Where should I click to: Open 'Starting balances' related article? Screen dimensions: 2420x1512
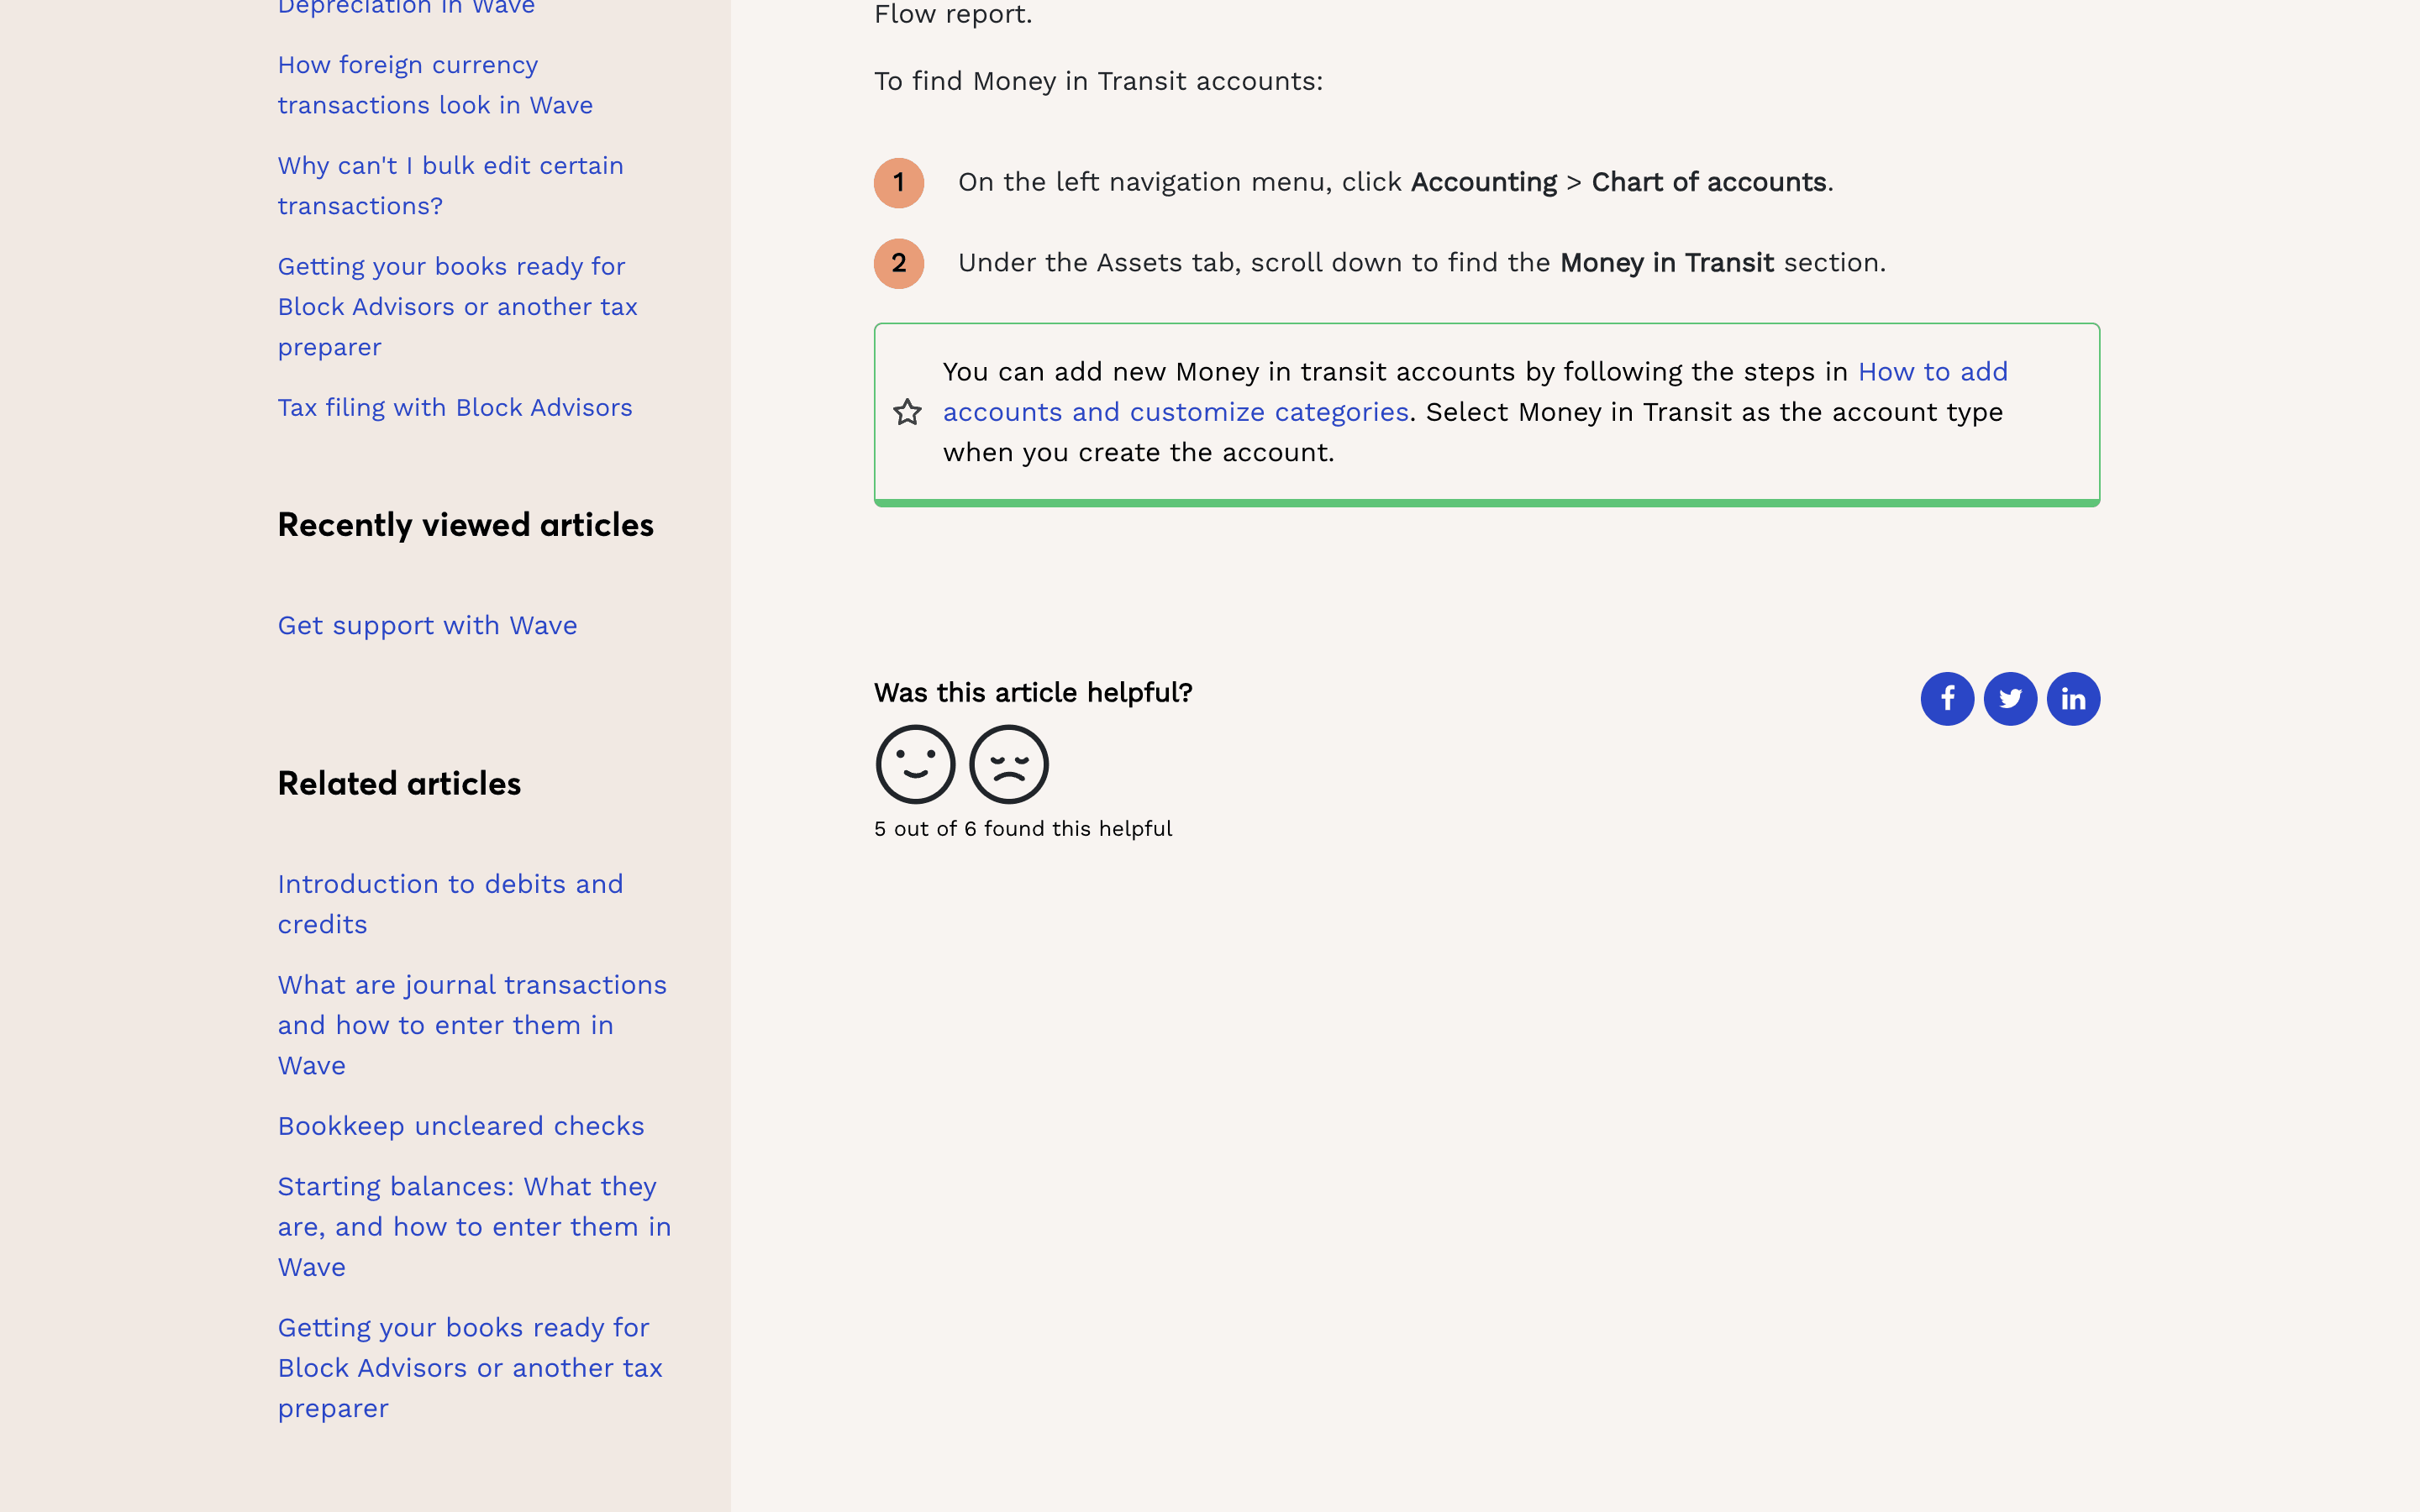click(474, 1226)
